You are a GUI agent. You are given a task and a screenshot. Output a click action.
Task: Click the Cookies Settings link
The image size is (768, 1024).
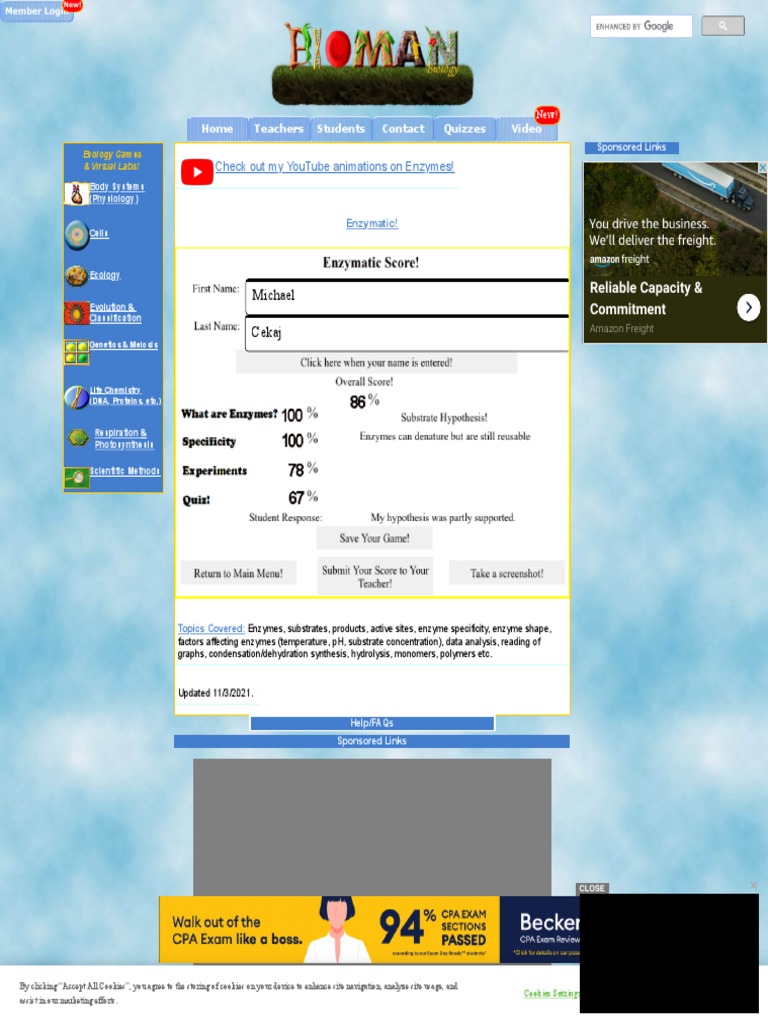click(551, 993)
